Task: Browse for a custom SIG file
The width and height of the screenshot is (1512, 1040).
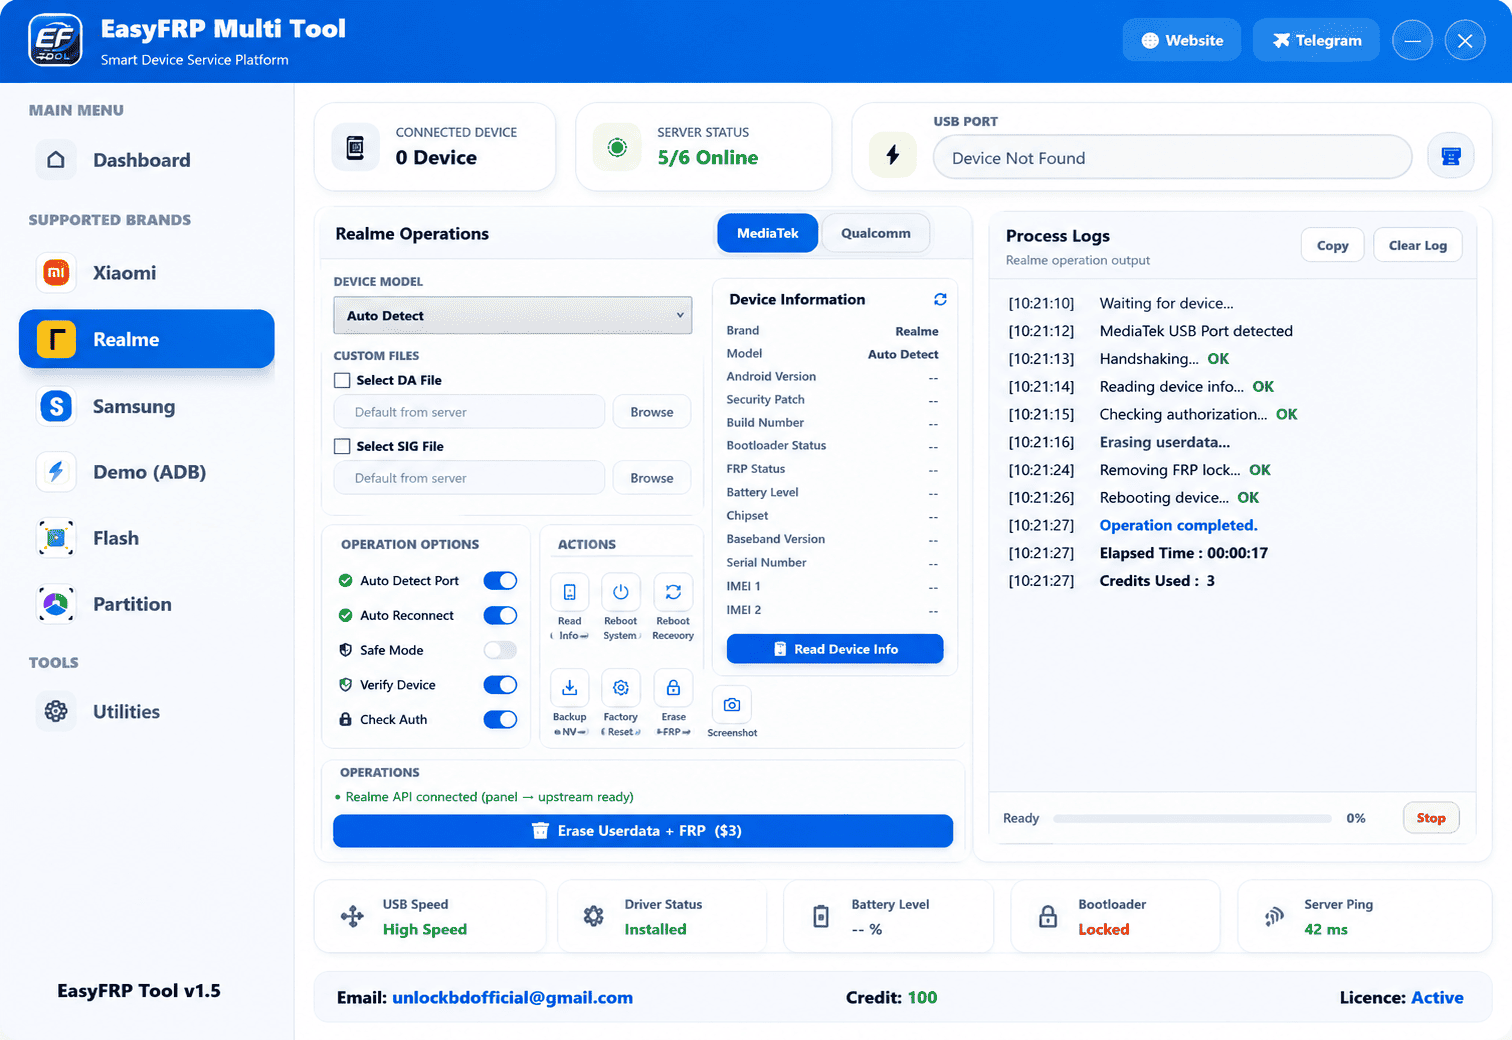Action: pyautogui.click(x=652, y=478)
